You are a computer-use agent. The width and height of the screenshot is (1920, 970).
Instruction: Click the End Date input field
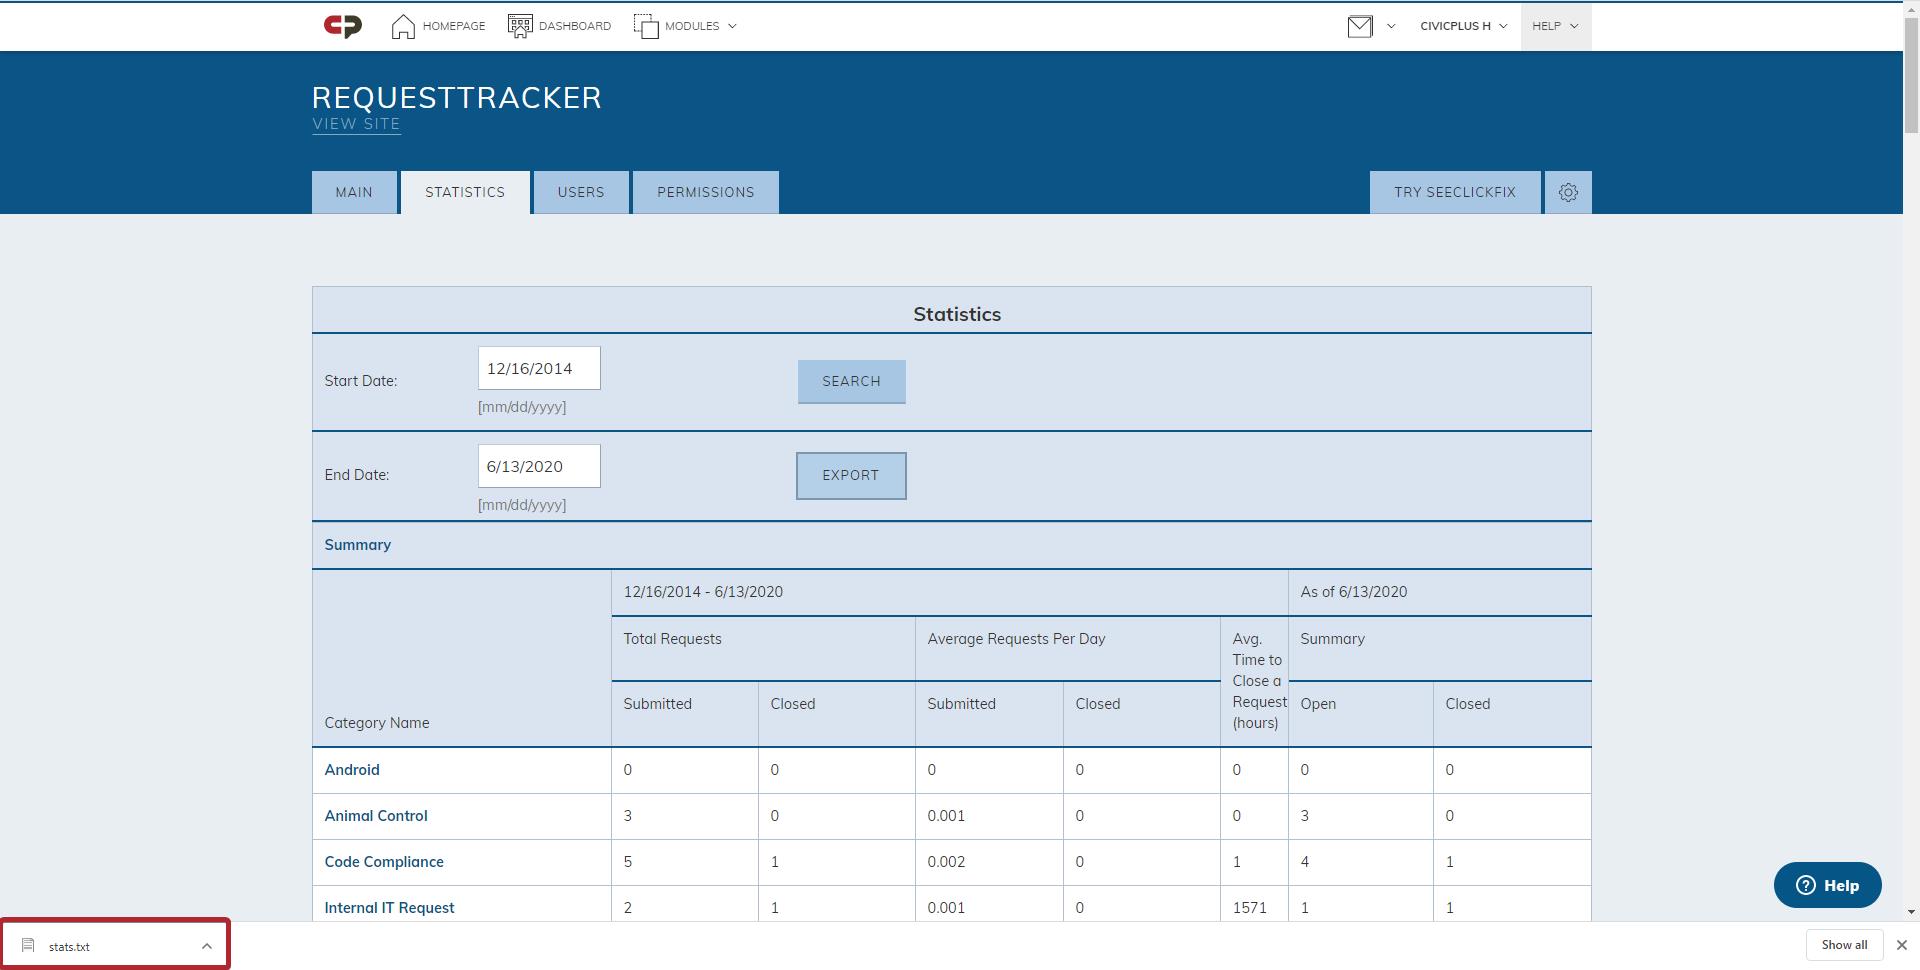tap(539, 466)
